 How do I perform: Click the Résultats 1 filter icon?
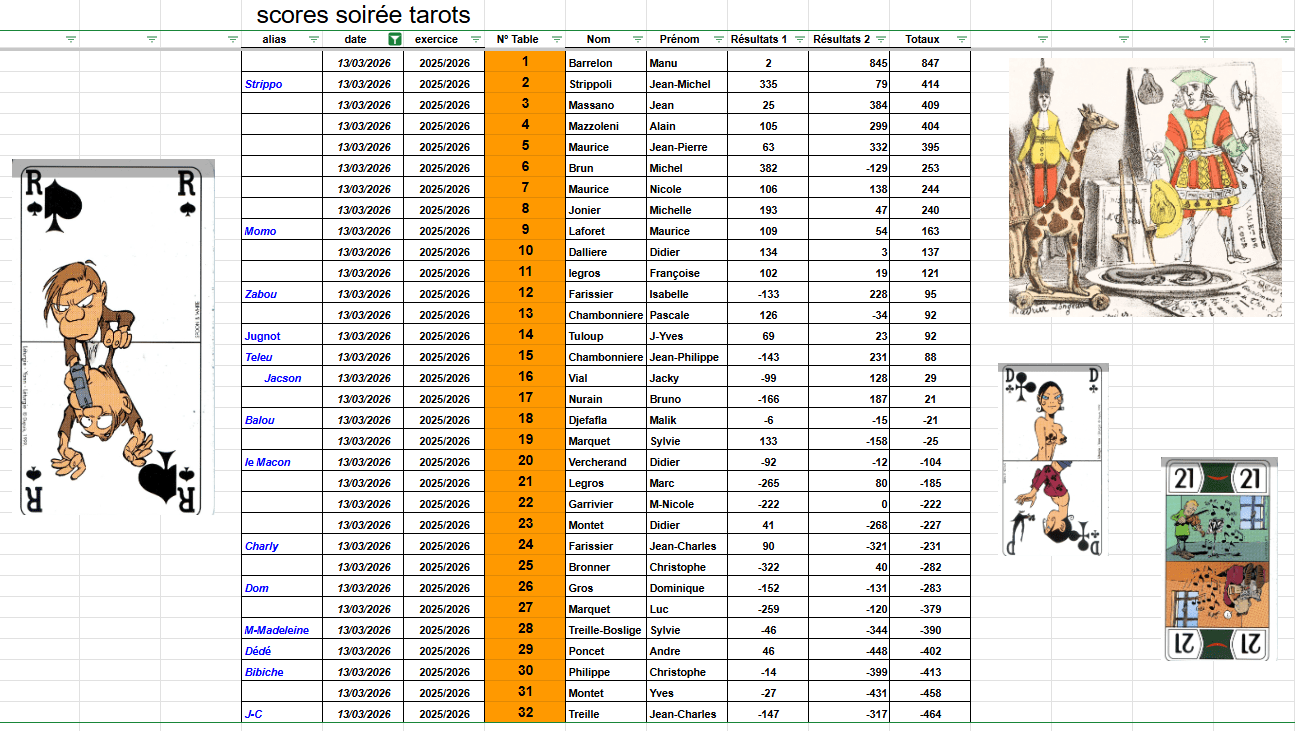[799, 40]
